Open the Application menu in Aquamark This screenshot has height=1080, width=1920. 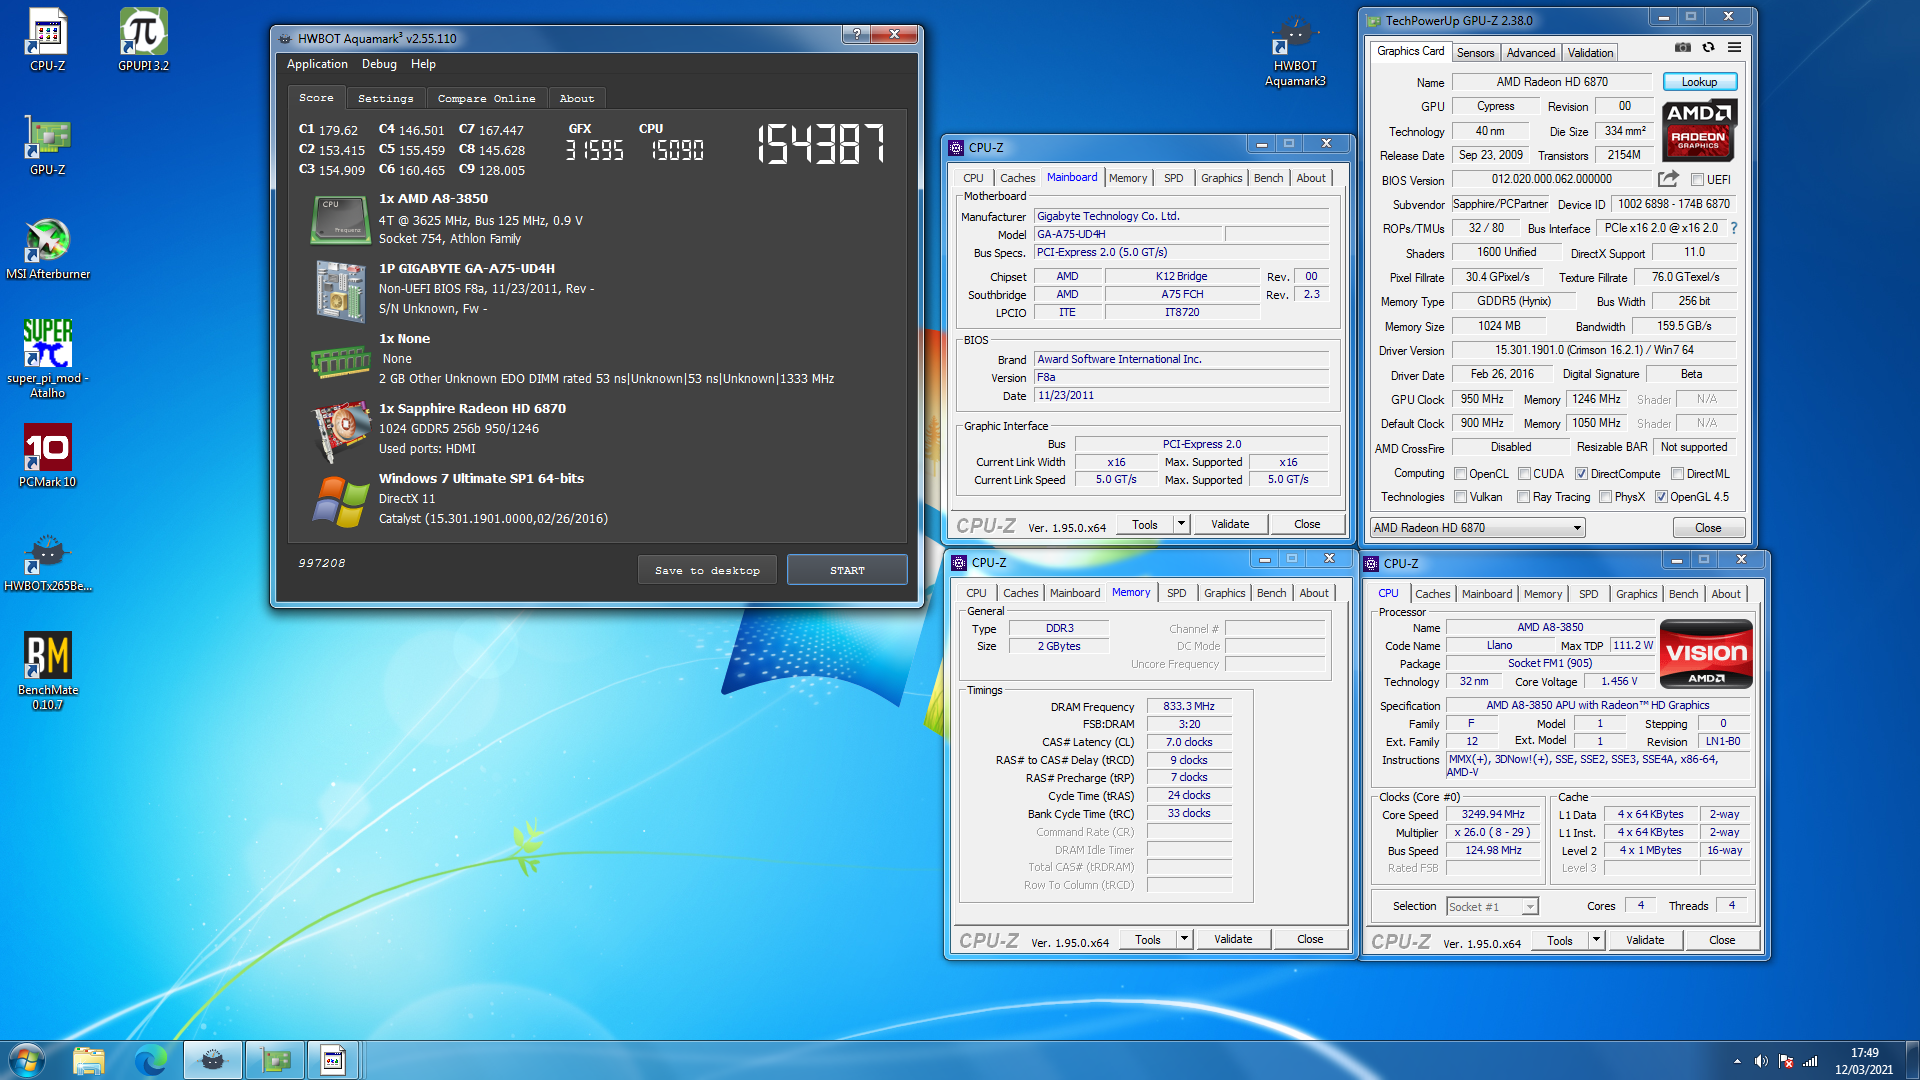317,64
